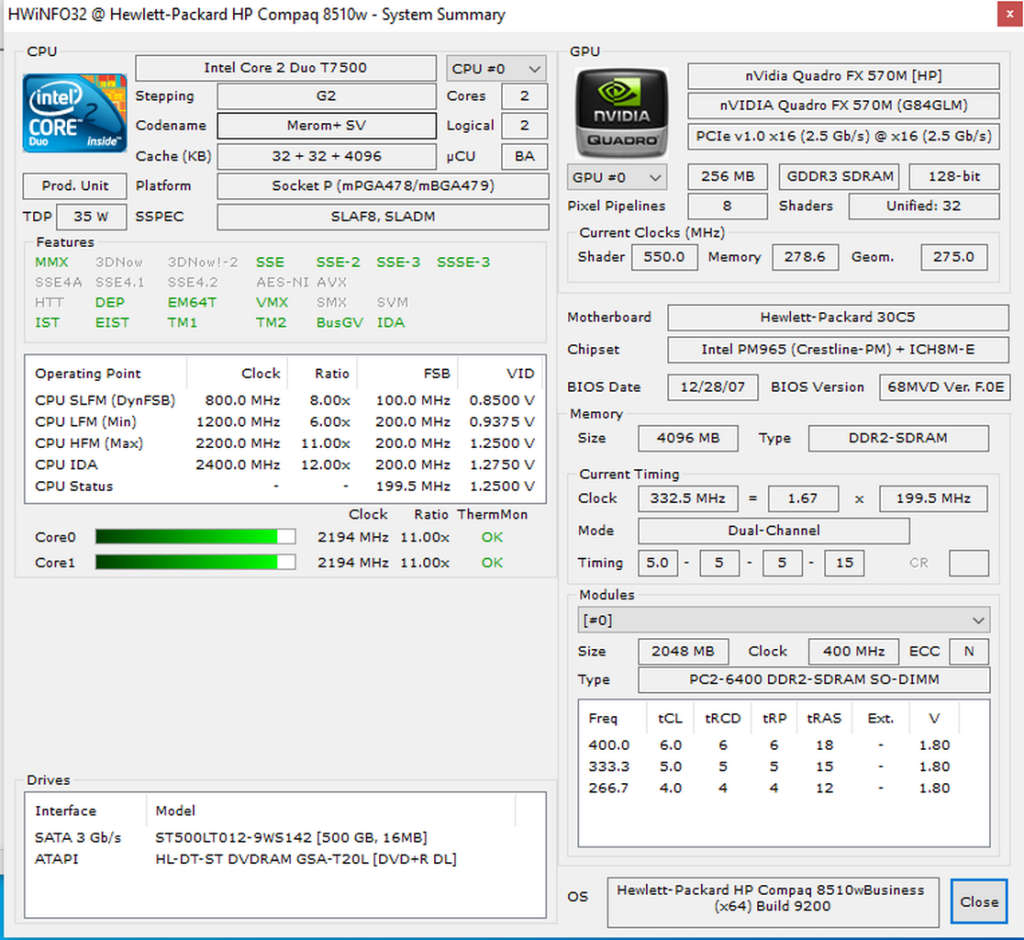Click the Merom+ SV codename field
Image resolution: width=1024 pixels, height=940 pixels.
[326, 126]
